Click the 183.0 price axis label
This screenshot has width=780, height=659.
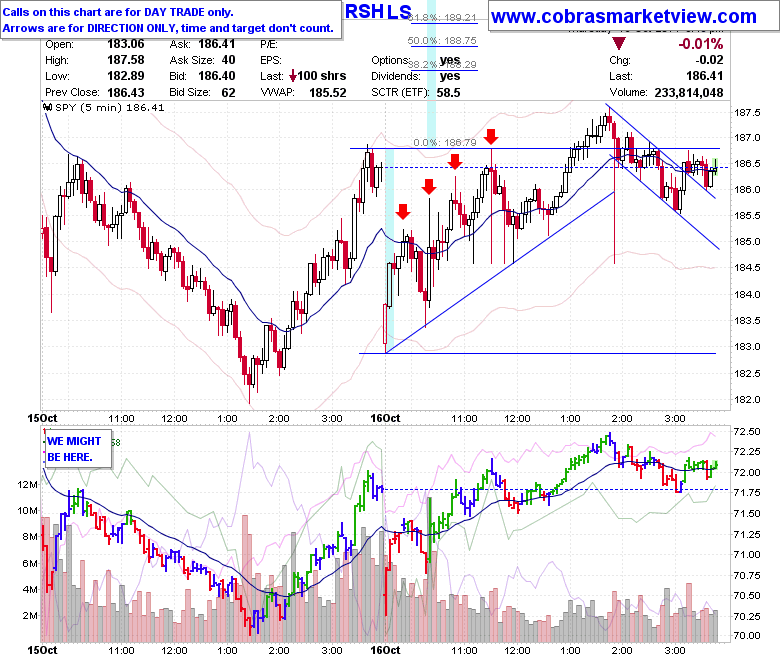coord(747,347)
